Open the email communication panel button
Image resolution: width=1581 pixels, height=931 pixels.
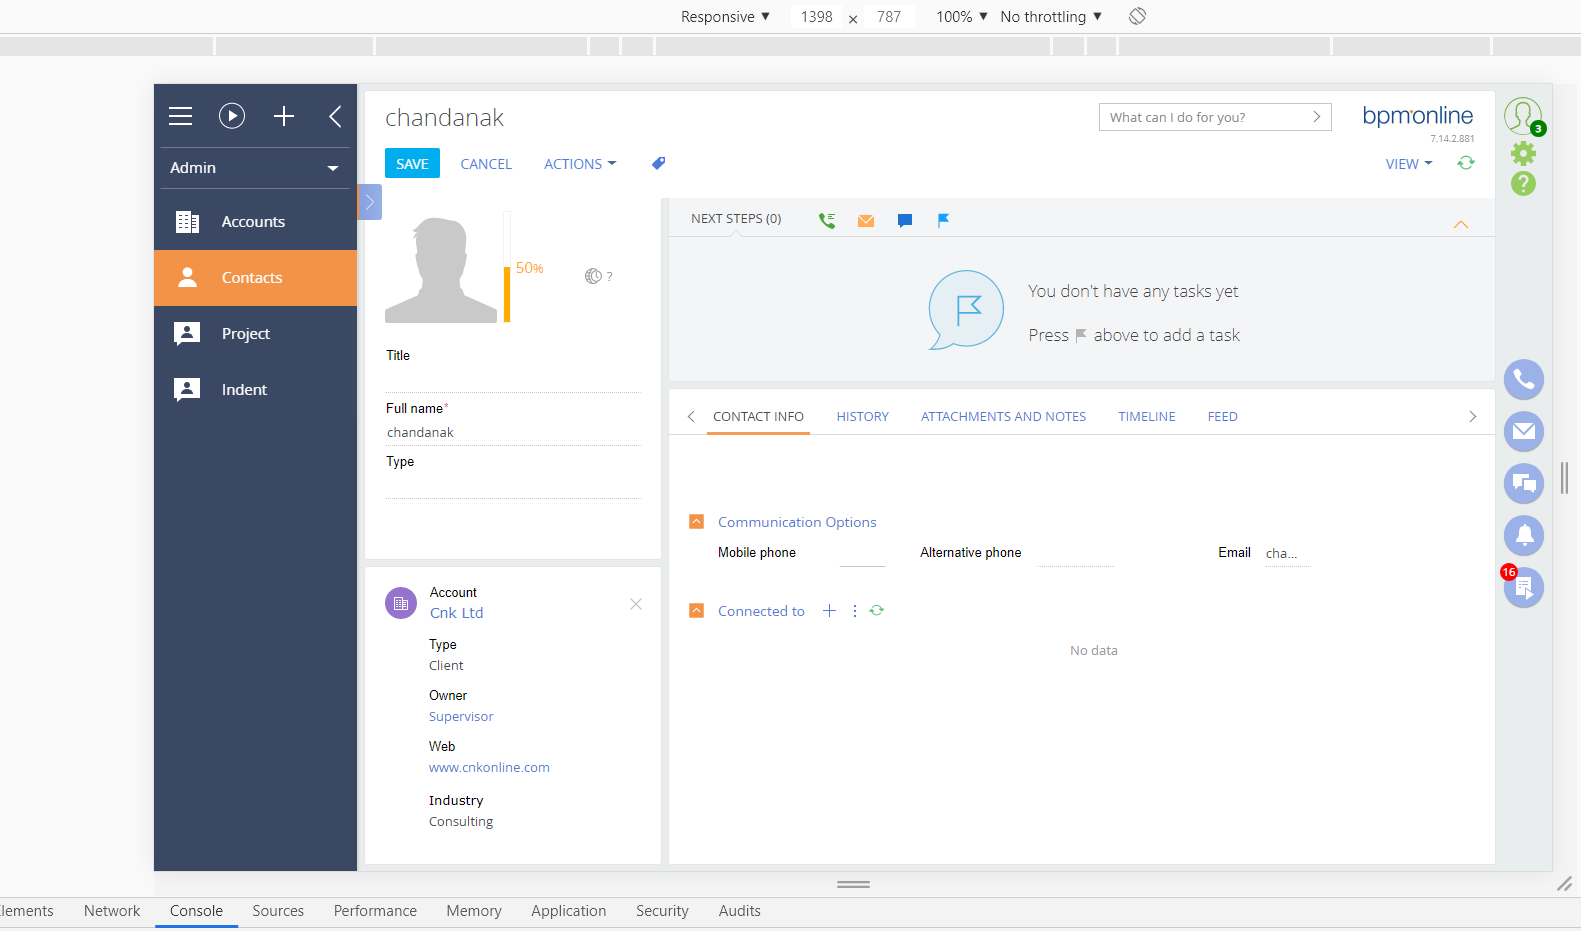click(1524, 431)
